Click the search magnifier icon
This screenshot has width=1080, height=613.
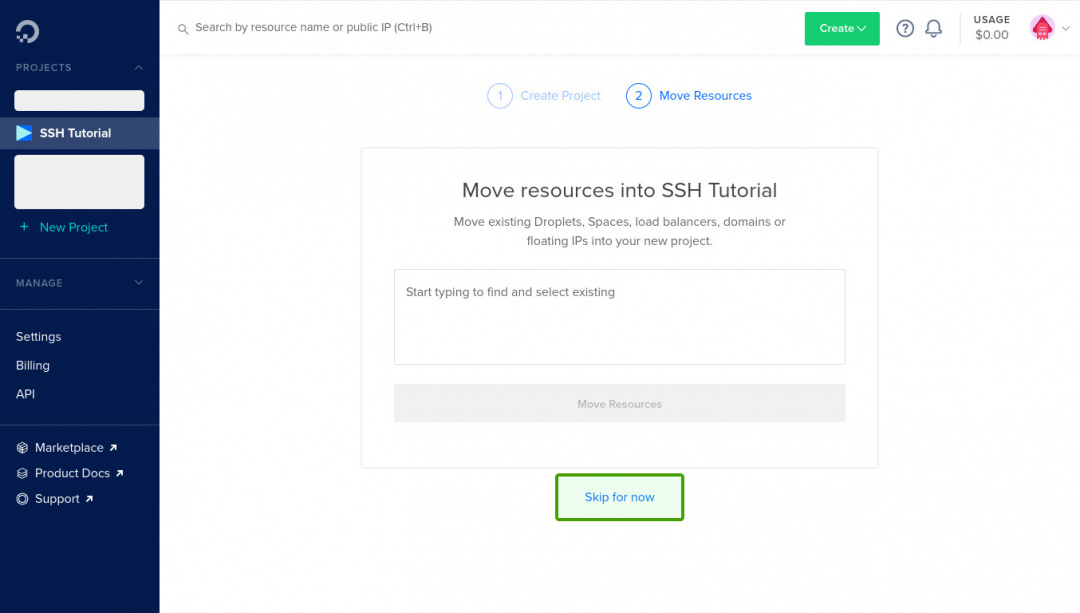(x=183, y=29)
